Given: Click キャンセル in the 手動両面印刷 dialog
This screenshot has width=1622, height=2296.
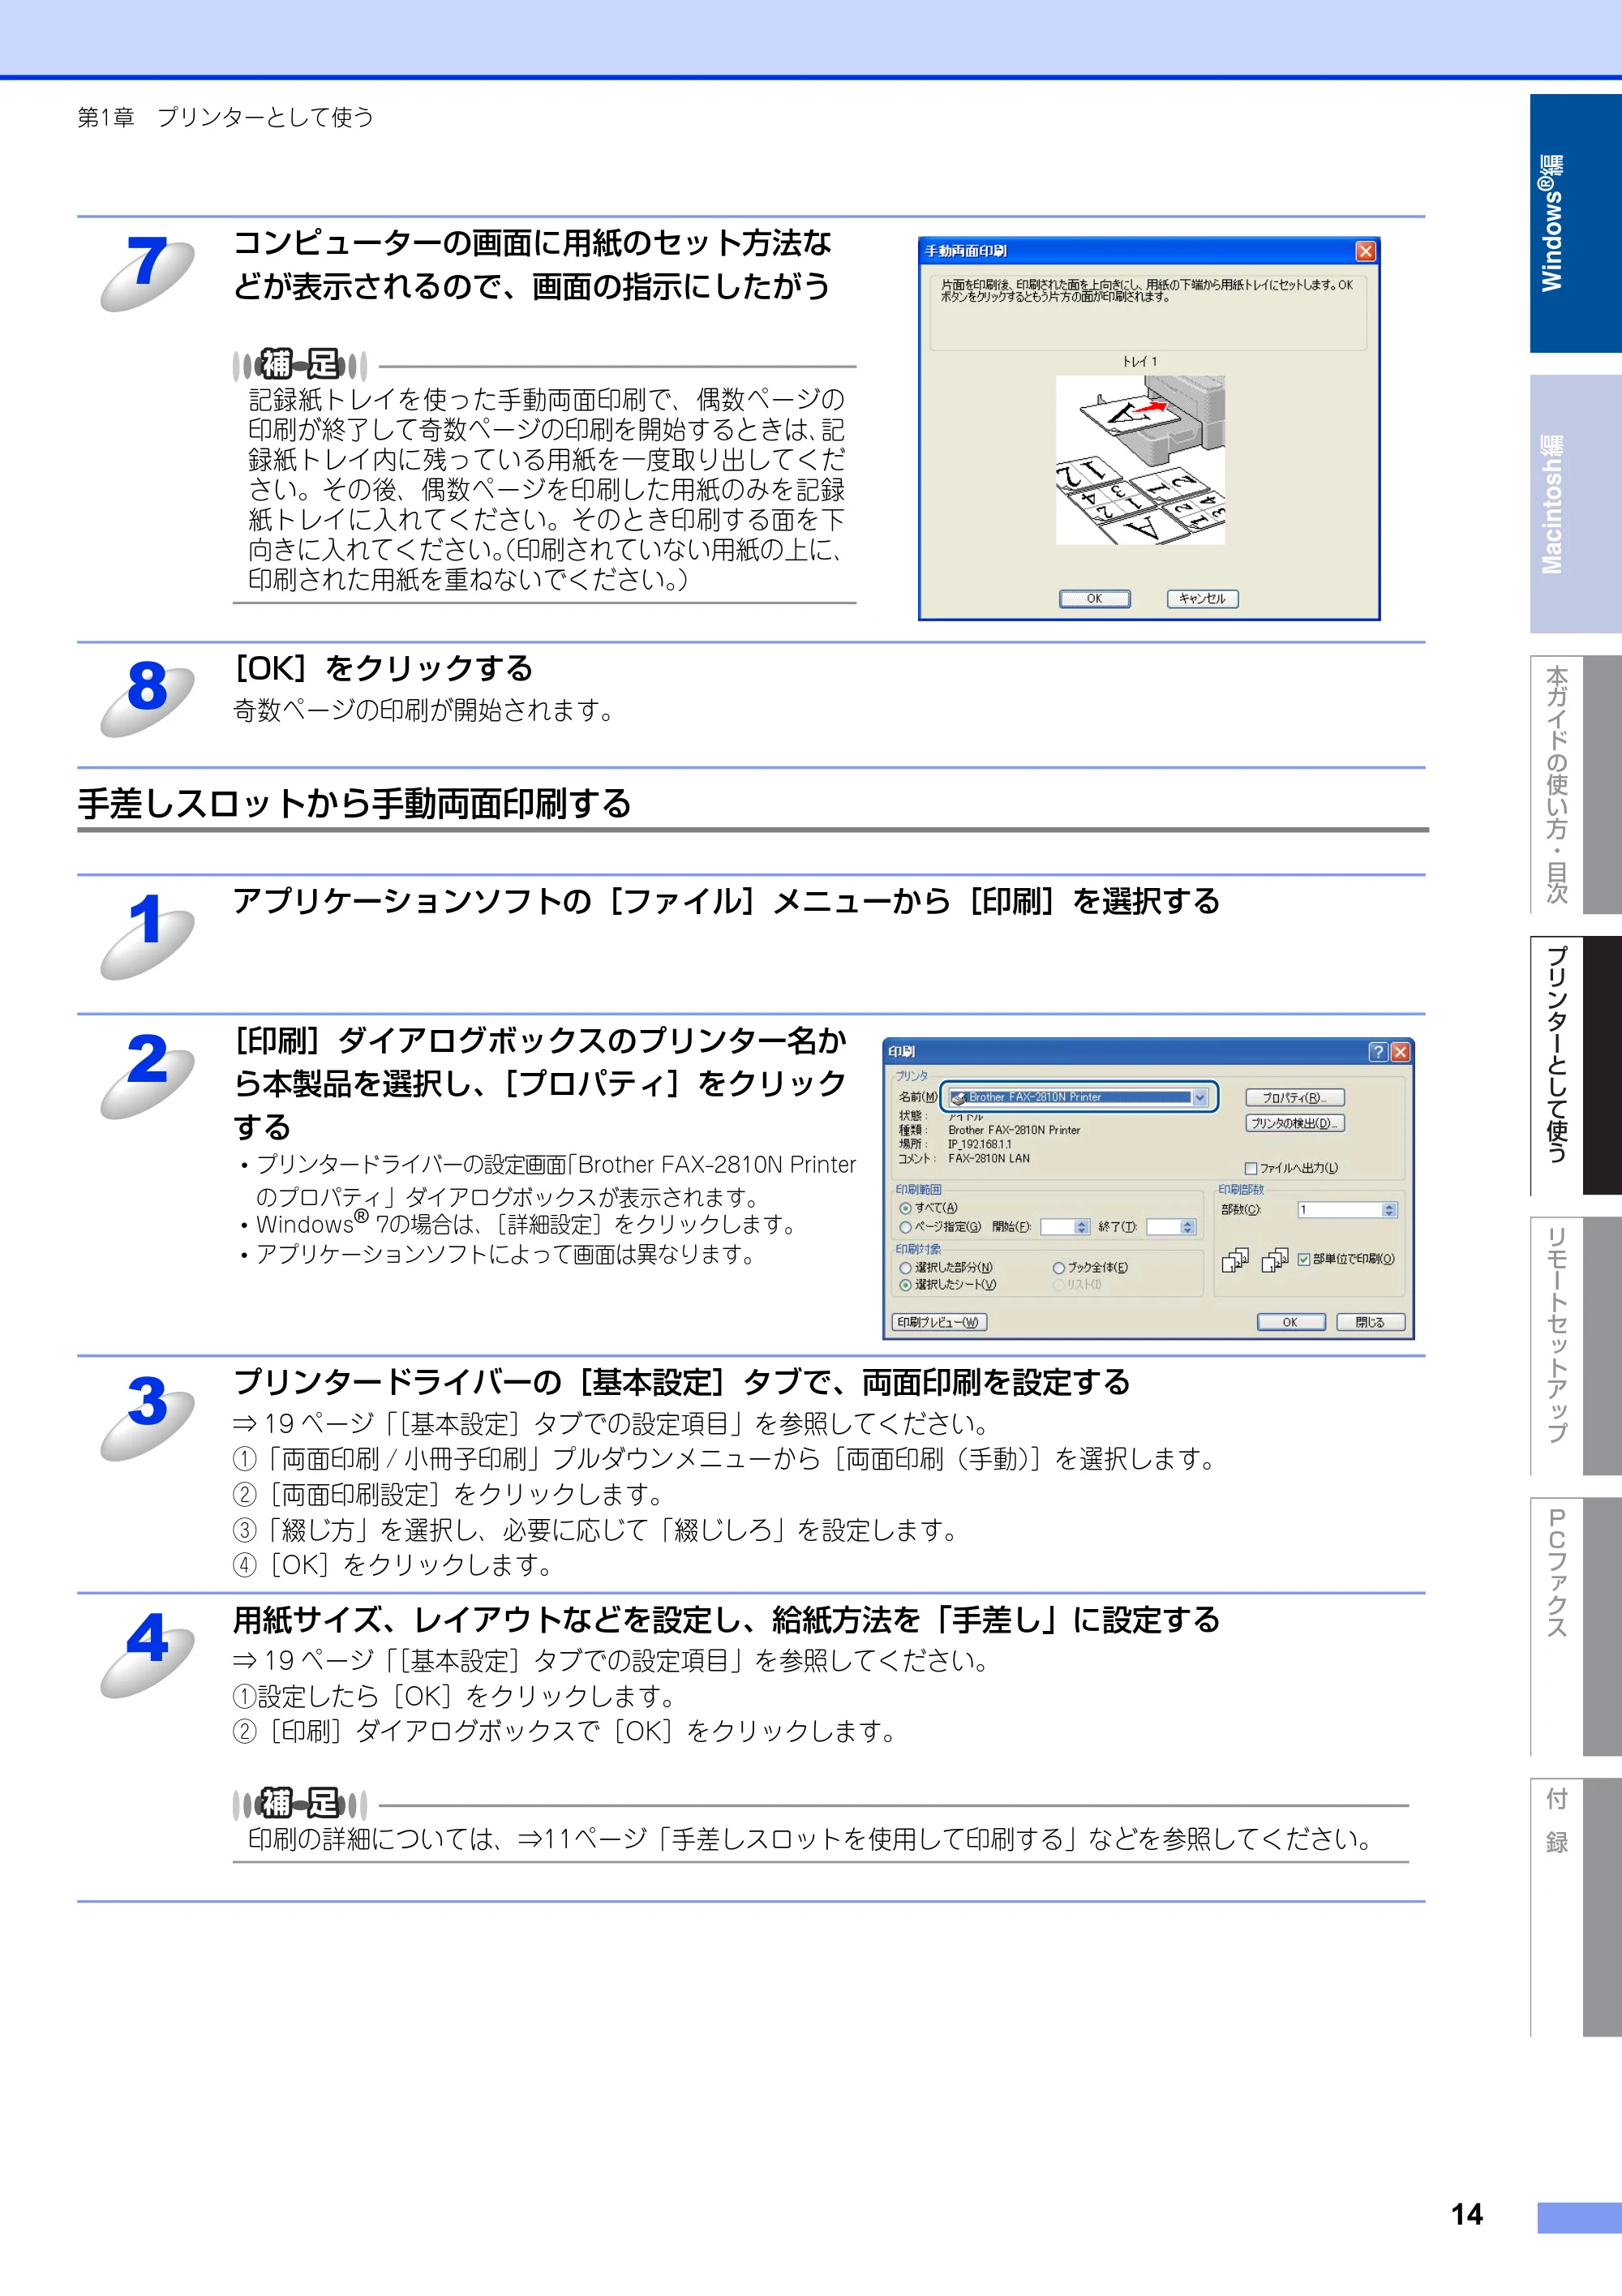Looking at the screenshot, I should [1202, 599].
